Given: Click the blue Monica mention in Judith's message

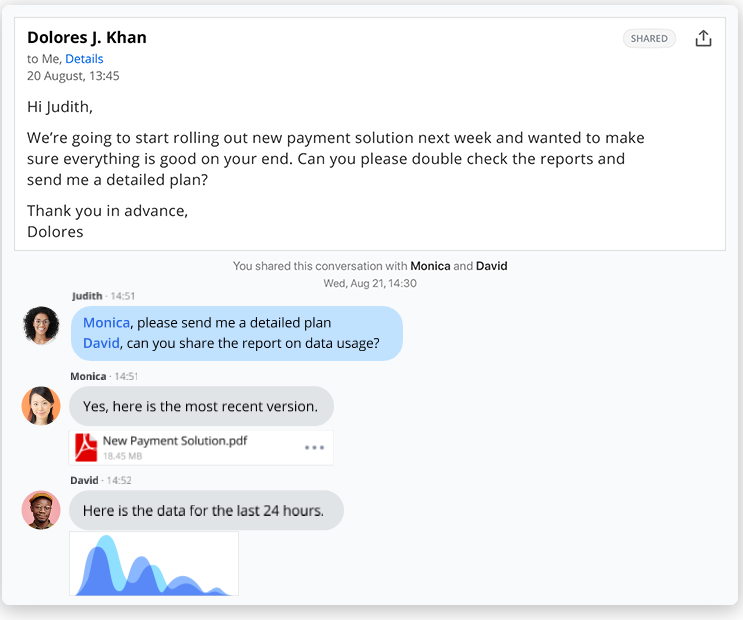Looking at the screenshot, I should click(106, 323).
